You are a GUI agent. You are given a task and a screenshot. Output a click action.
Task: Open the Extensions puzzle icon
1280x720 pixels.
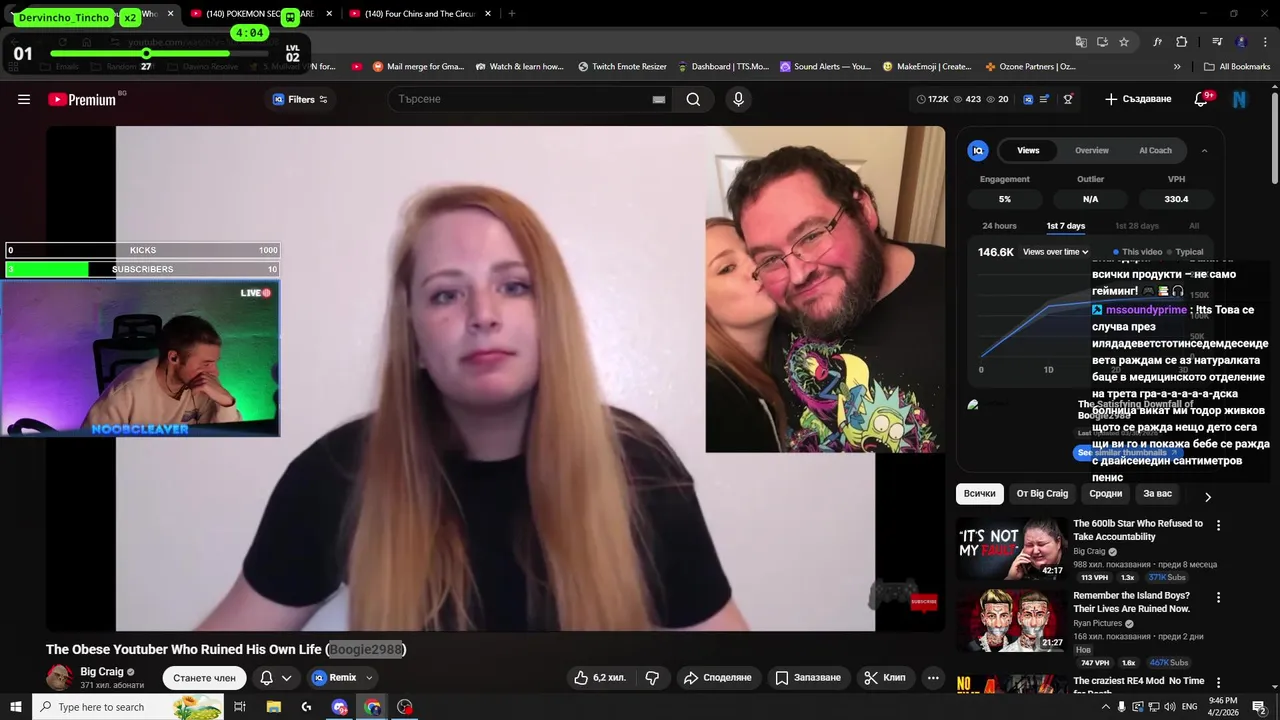[x=1181, y=42]
